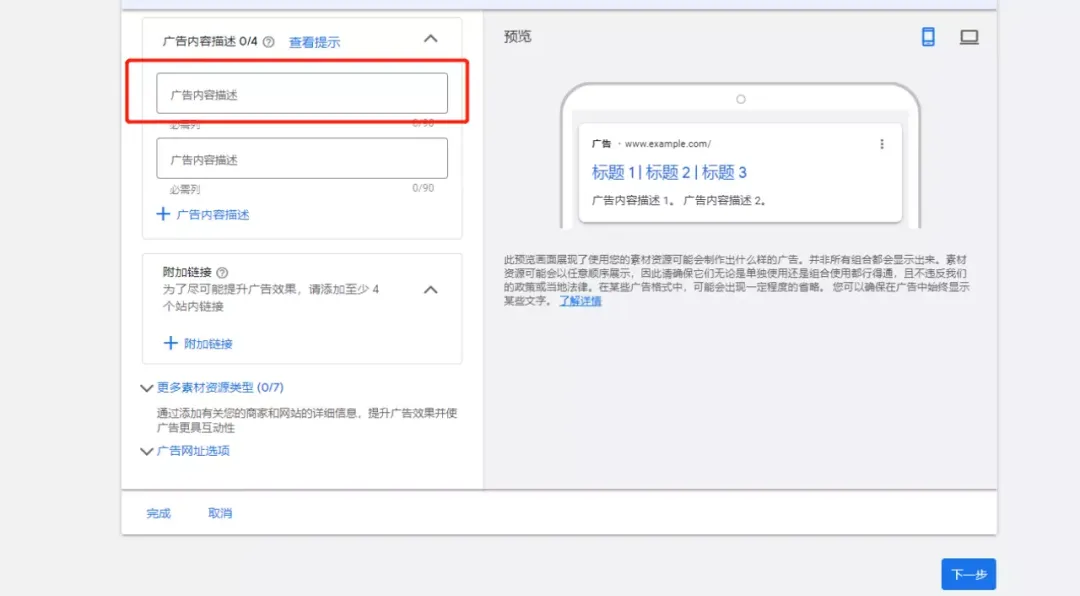This screenshot has width=1080, height=596.
Task: Click plus icon to add 附加链接
Action: (170, 343)
